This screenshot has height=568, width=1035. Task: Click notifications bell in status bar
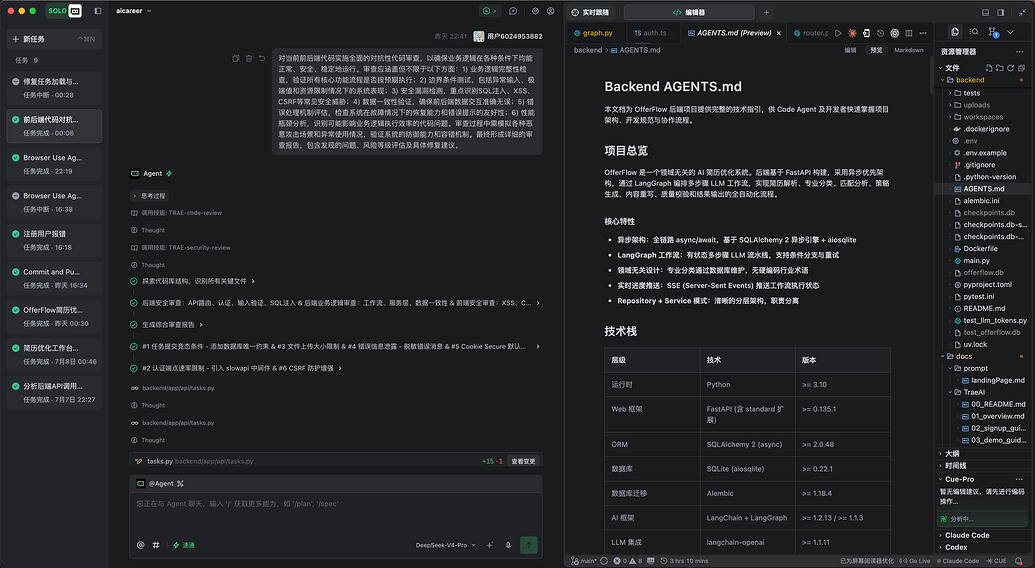pos(1018,561)
